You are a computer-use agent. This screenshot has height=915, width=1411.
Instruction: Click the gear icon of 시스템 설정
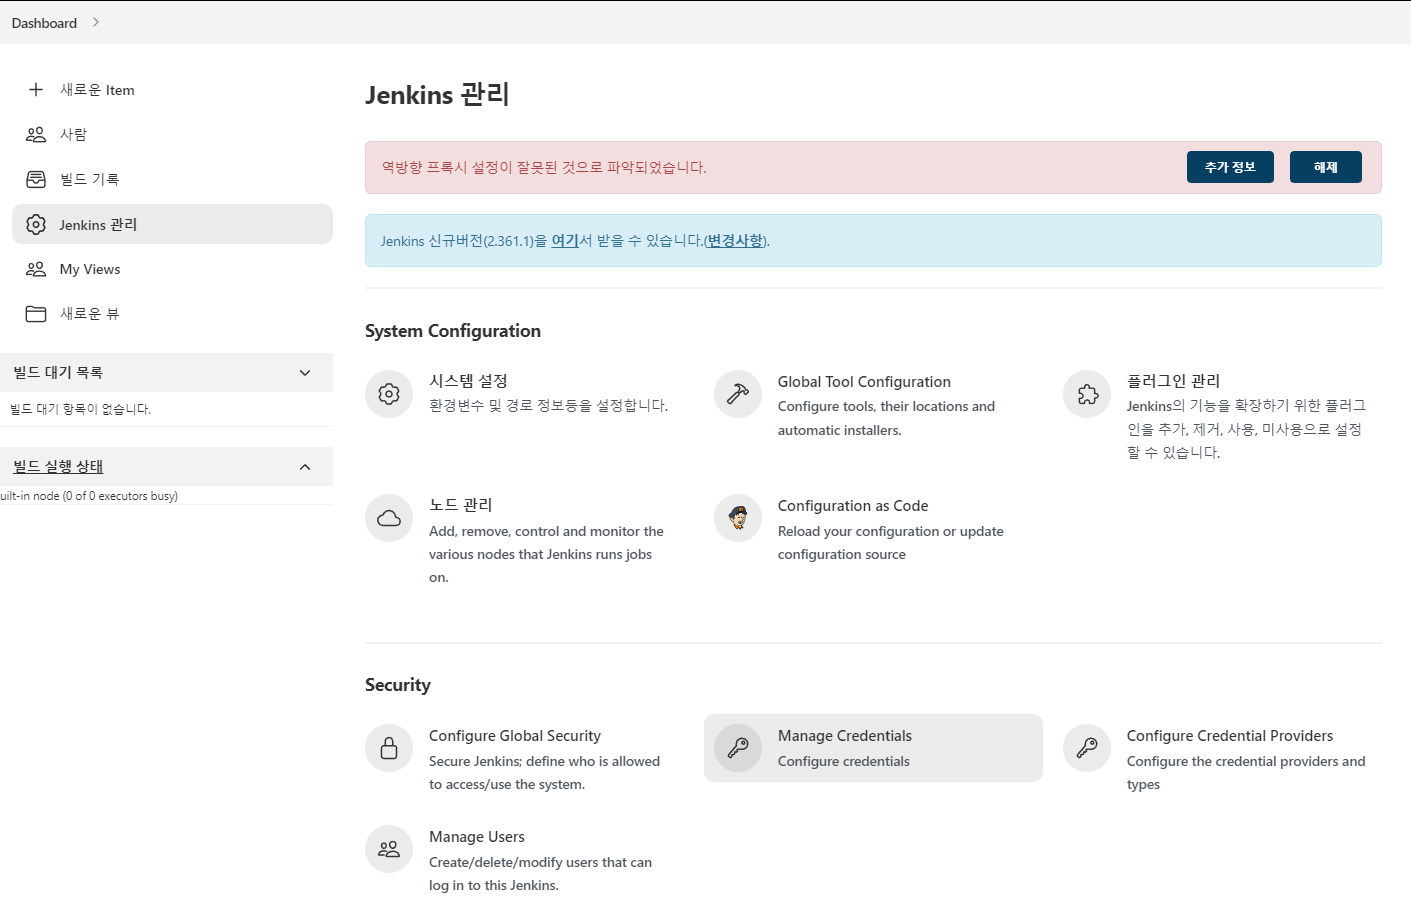click(x=389, y=394)
